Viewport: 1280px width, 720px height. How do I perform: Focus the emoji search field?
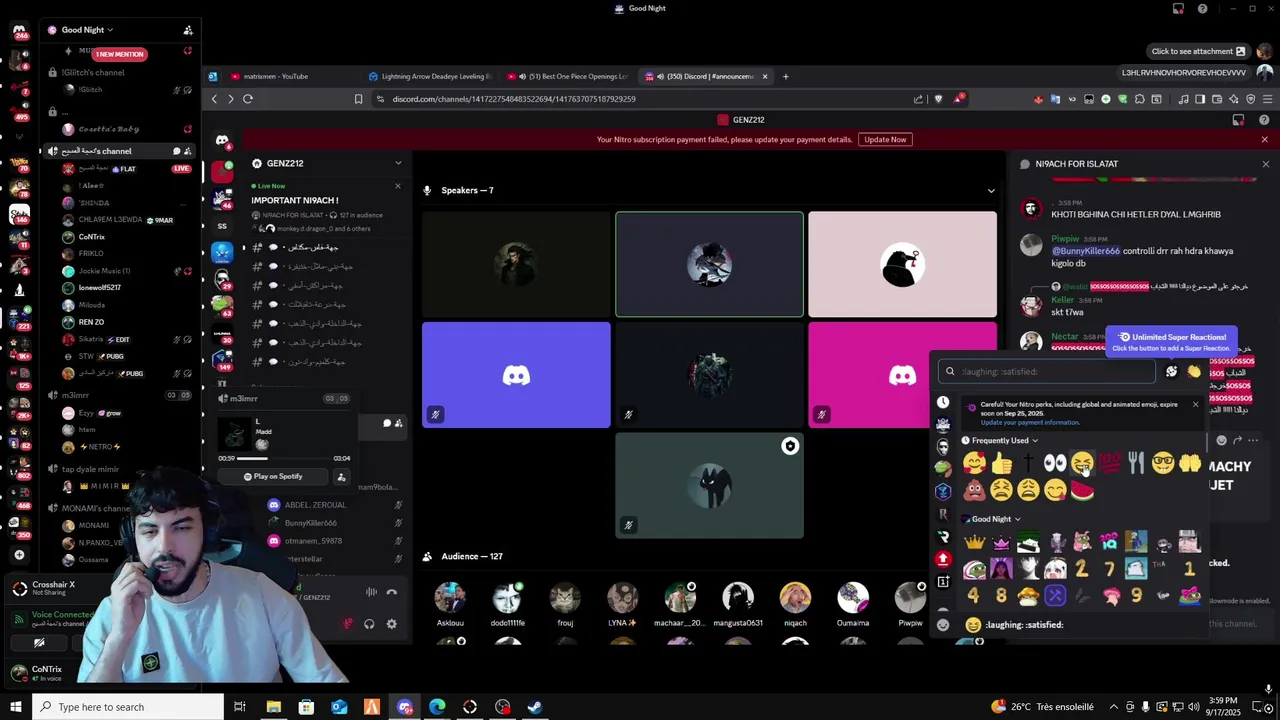1047,371
